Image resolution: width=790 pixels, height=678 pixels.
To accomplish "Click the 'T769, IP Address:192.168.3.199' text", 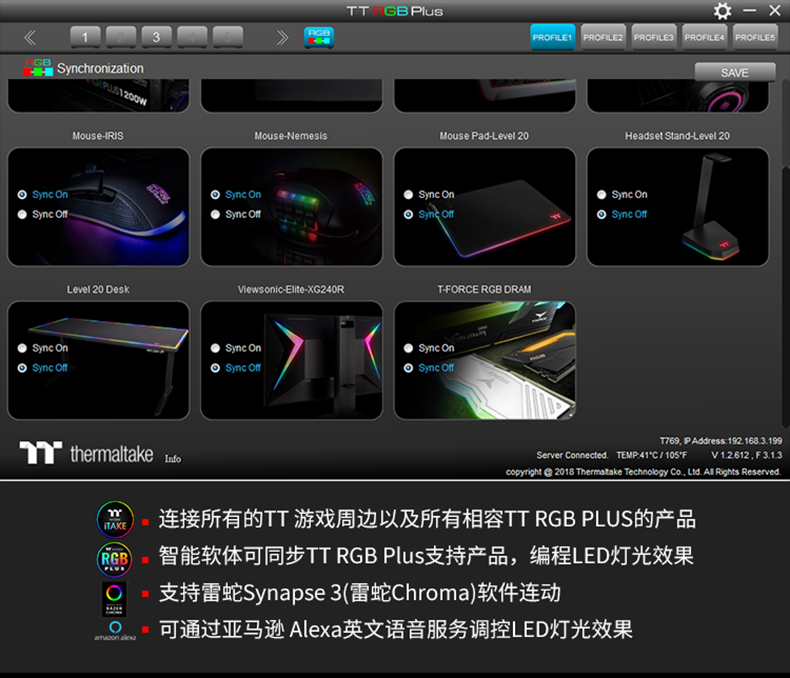I will 720,441.
